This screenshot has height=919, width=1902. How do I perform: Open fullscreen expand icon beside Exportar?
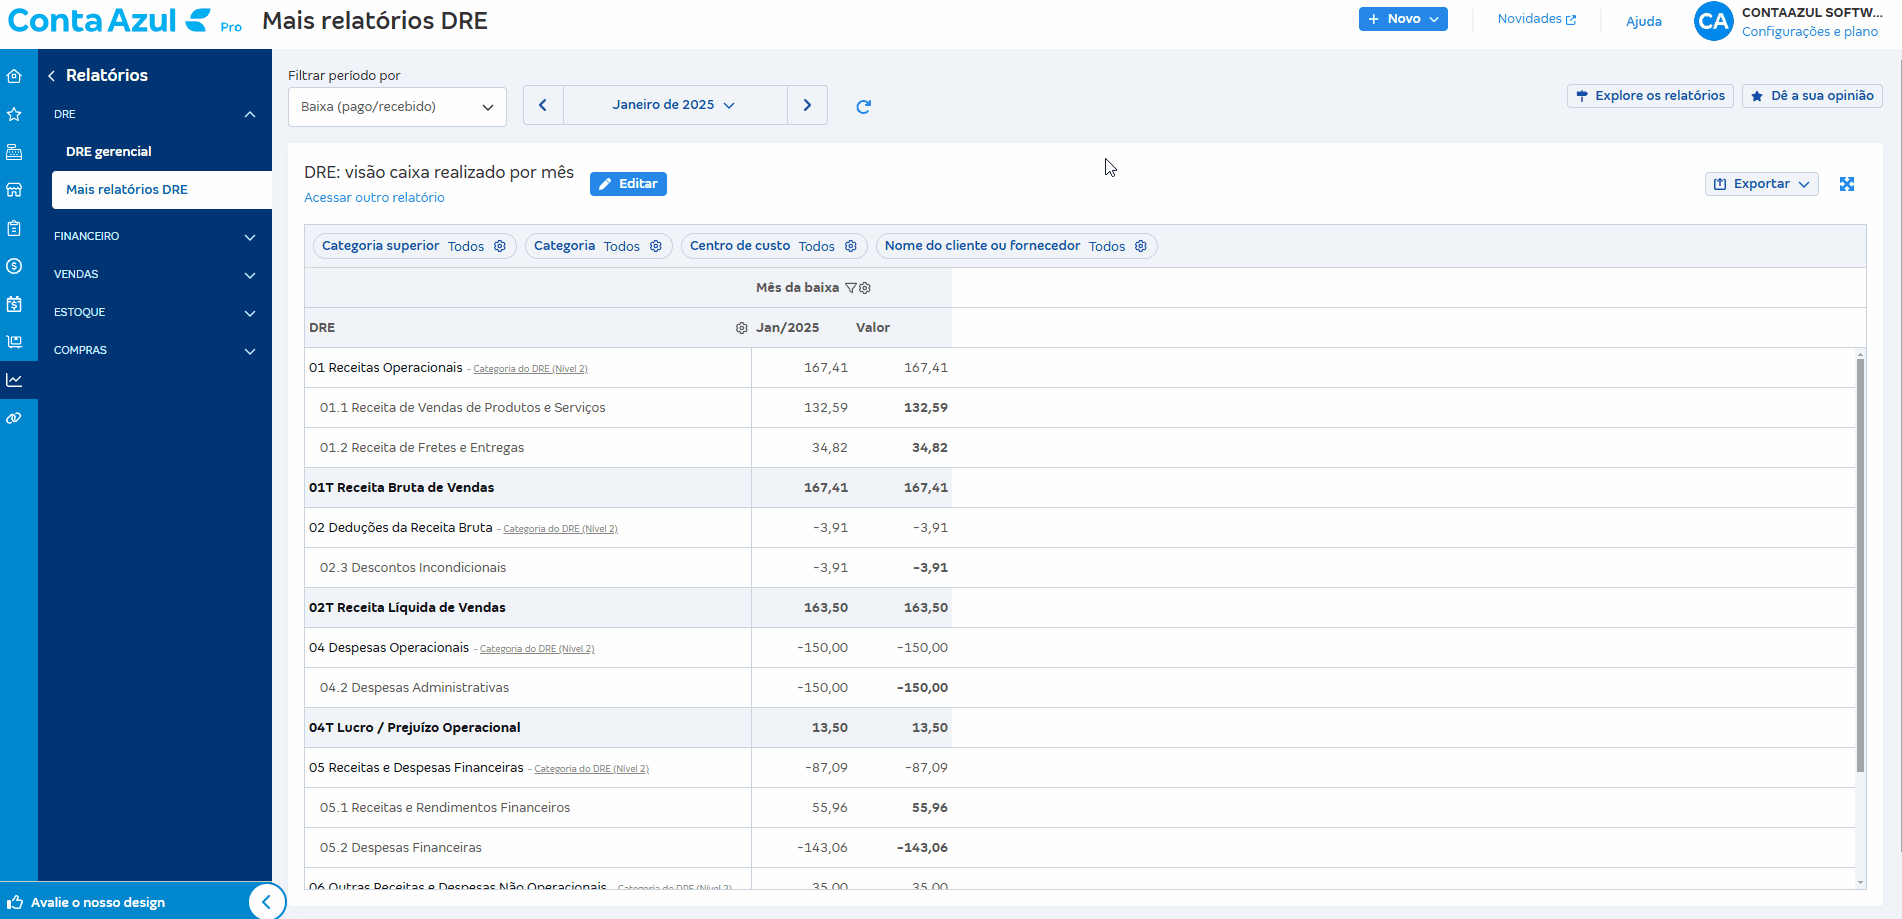(1846, 184)
